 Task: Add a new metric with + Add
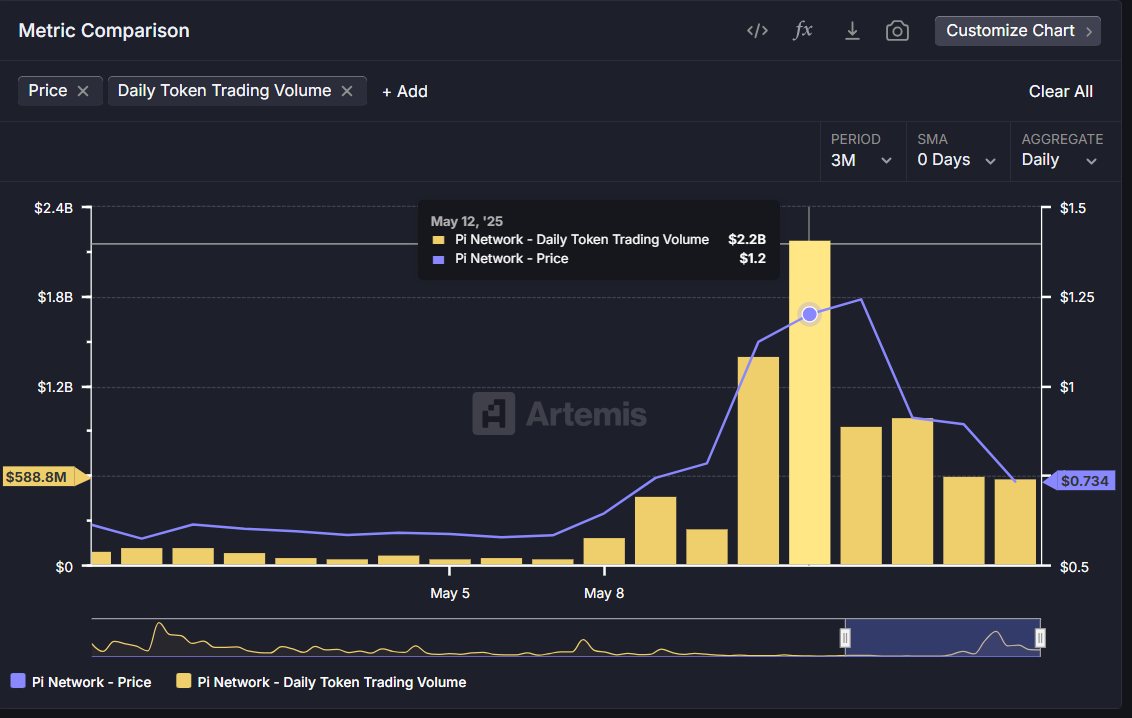tap(405, 91)
